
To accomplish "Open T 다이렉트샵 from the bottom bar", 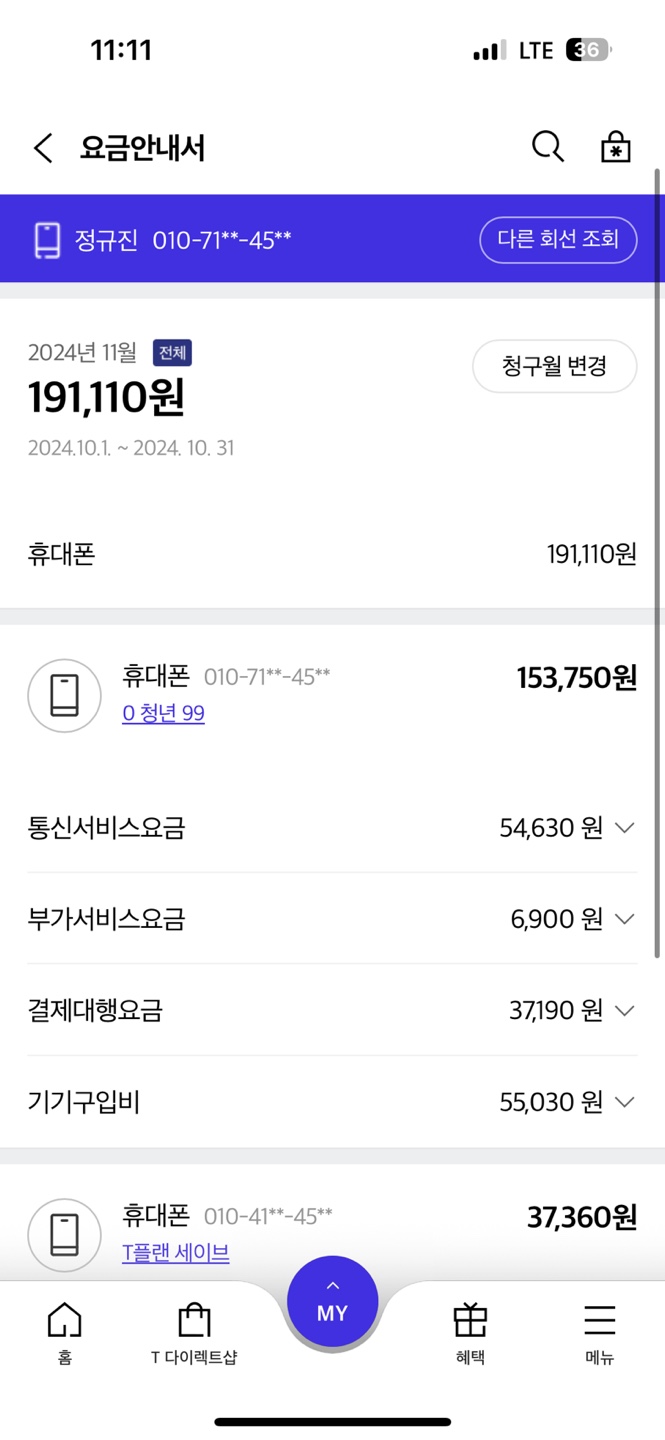I will [196, 1330].
